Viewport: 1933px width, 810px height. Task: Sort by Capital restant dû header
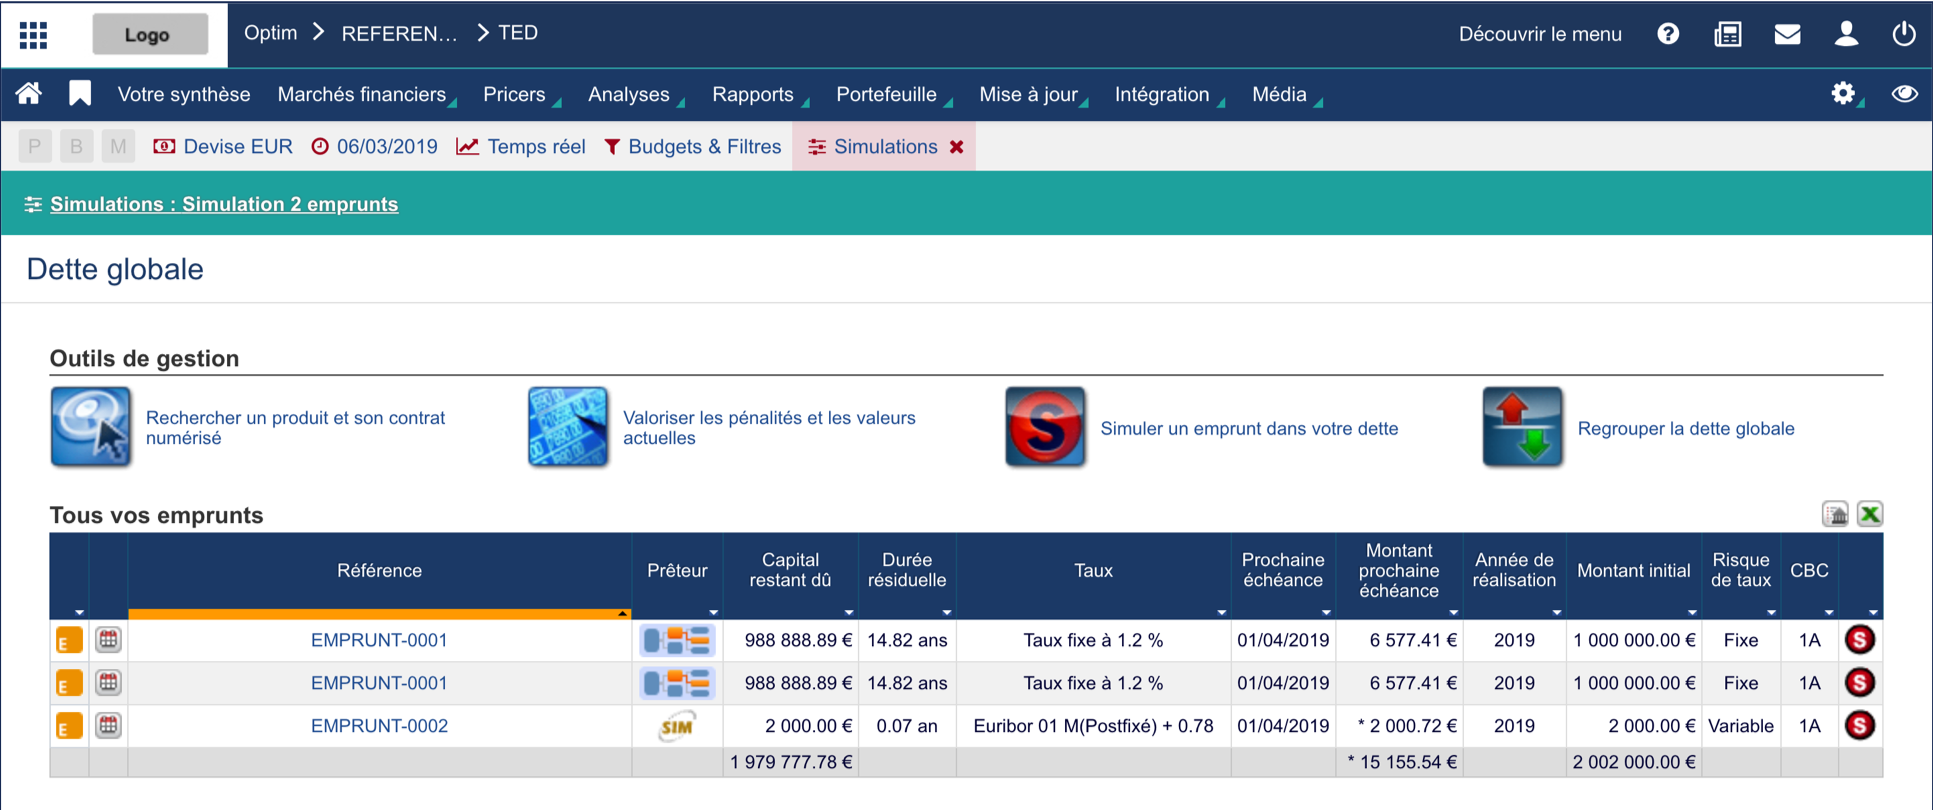(x=790, y=570)
